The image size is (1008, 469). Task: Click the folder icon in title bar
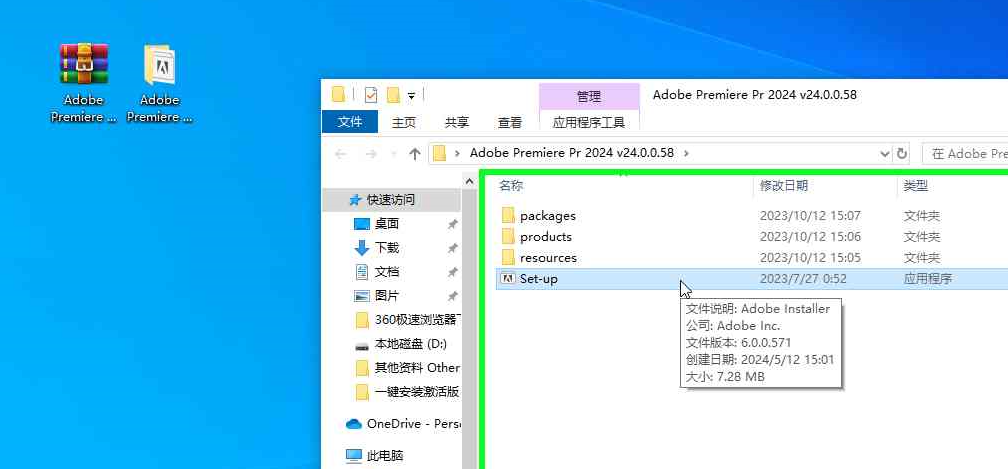(x=339, y=95)
